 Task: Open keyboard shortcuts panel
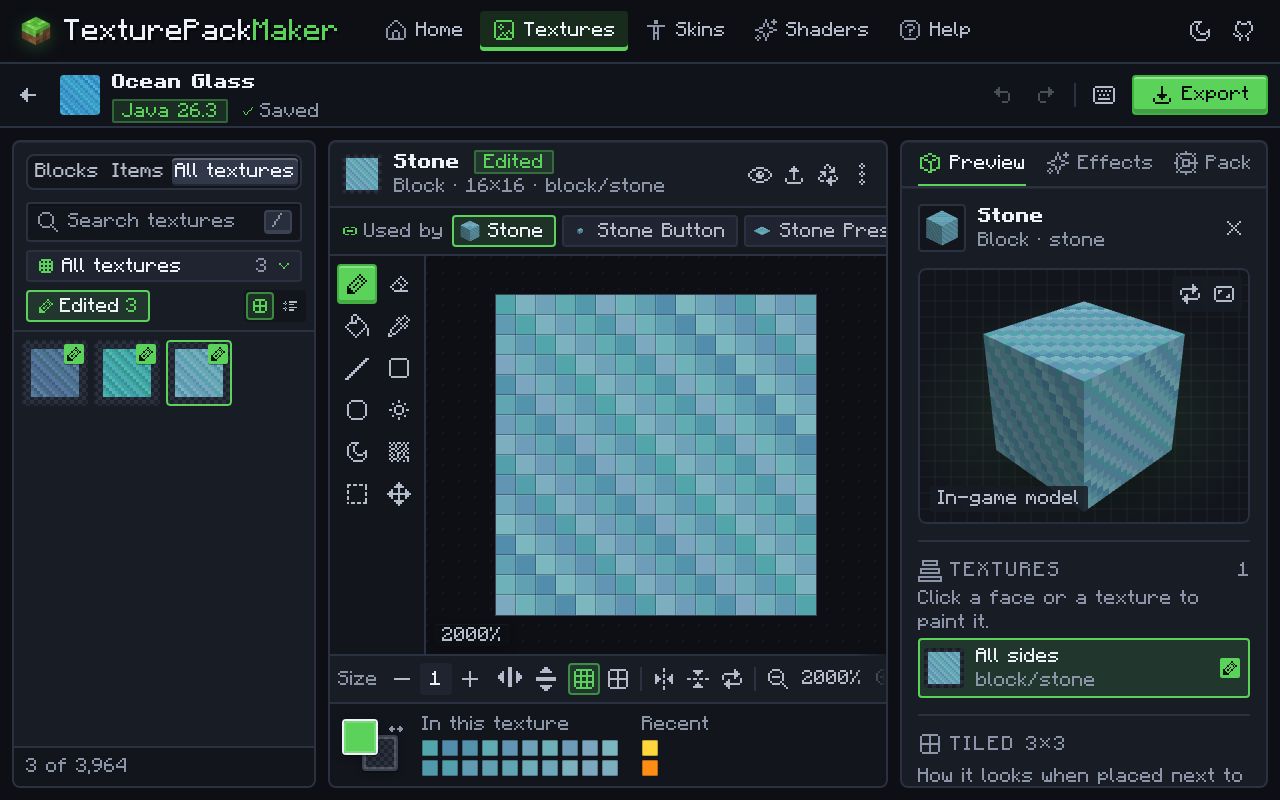pyautogui.click(x=1104, y=94)
